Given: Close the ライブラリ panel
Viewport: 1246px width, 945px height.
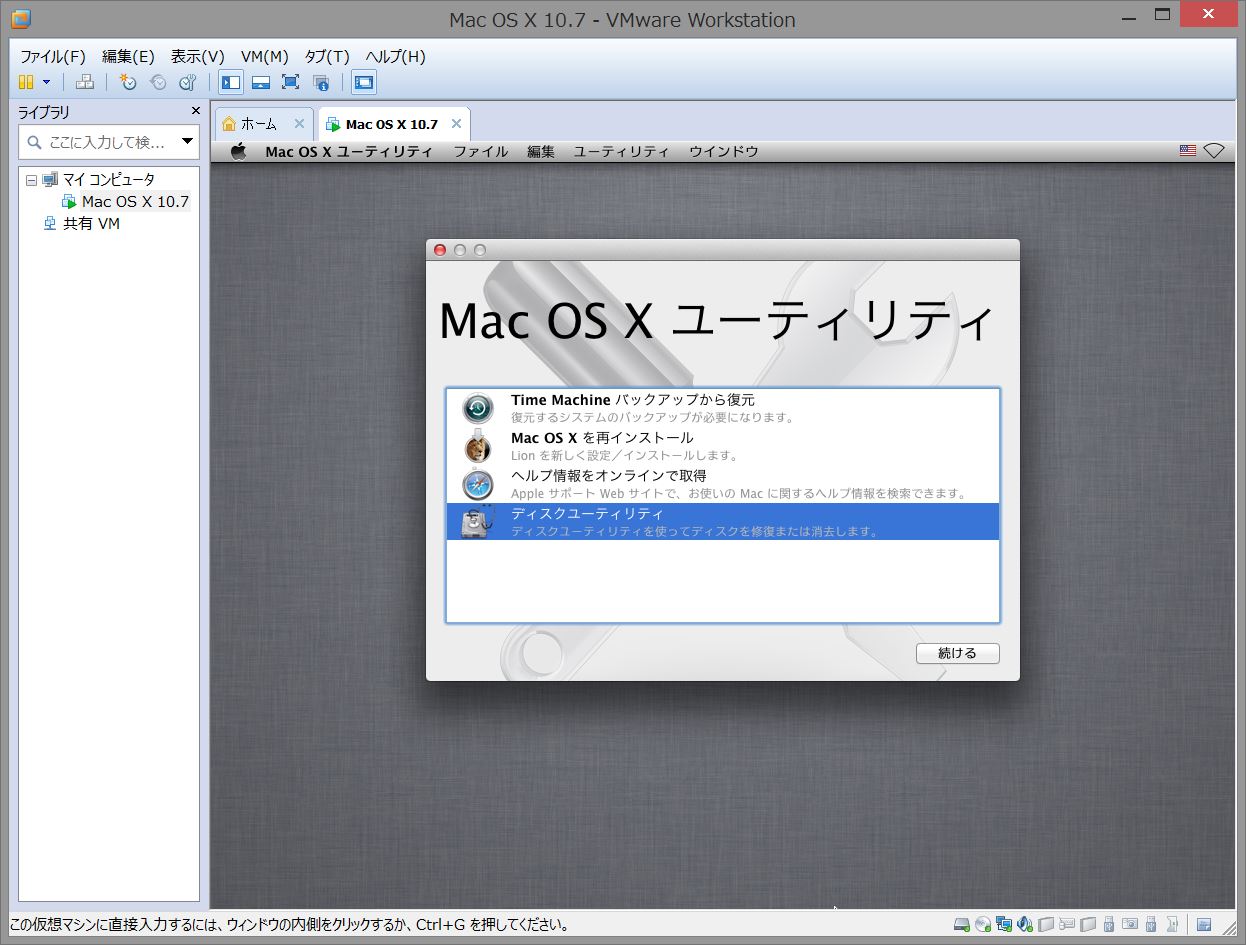Looking at the screenshot, I should click(196, 111).
